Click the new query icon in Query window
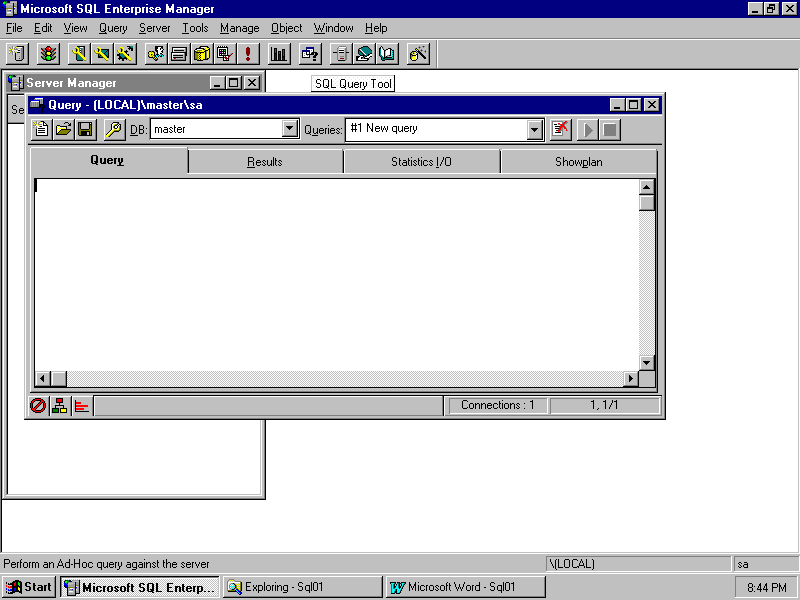 pyautogui.click(x=41, y=129)
